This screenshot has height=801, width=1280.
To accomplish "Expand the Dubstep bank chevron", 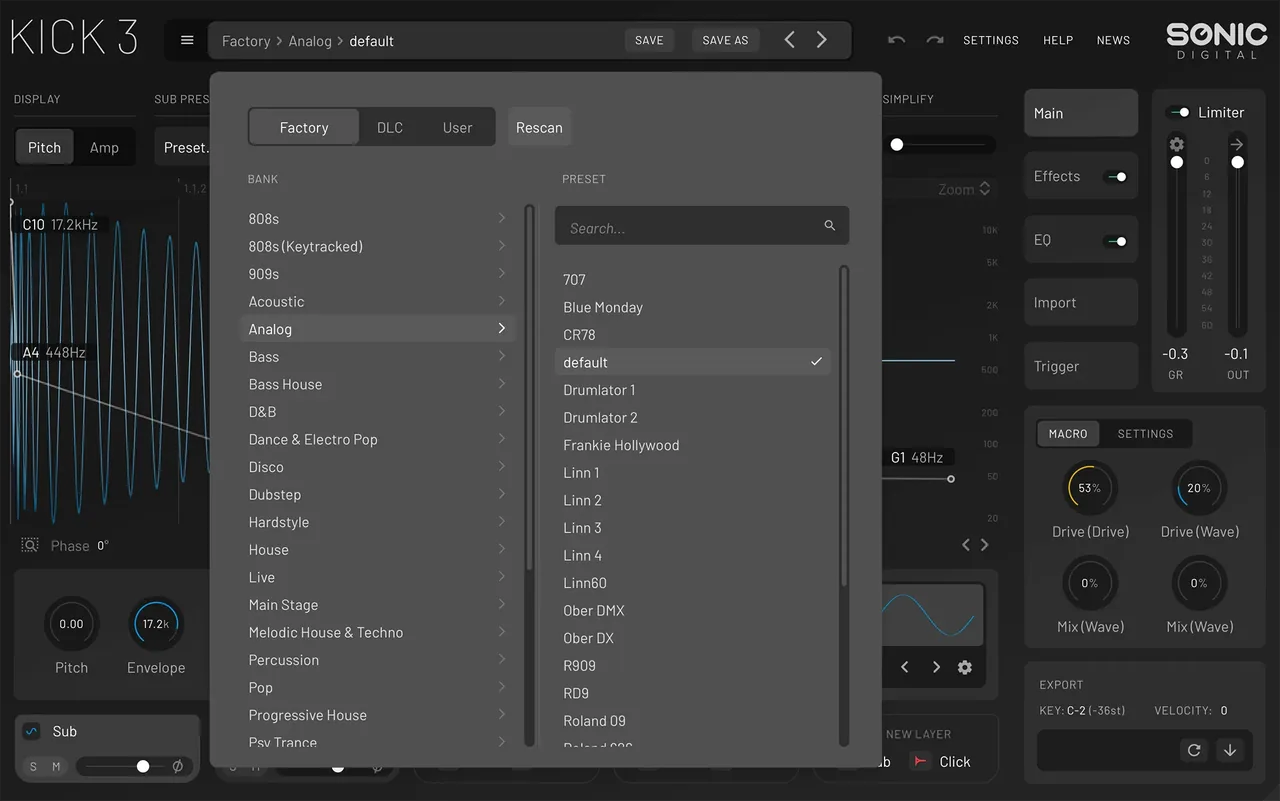I will tap(502, 494).
